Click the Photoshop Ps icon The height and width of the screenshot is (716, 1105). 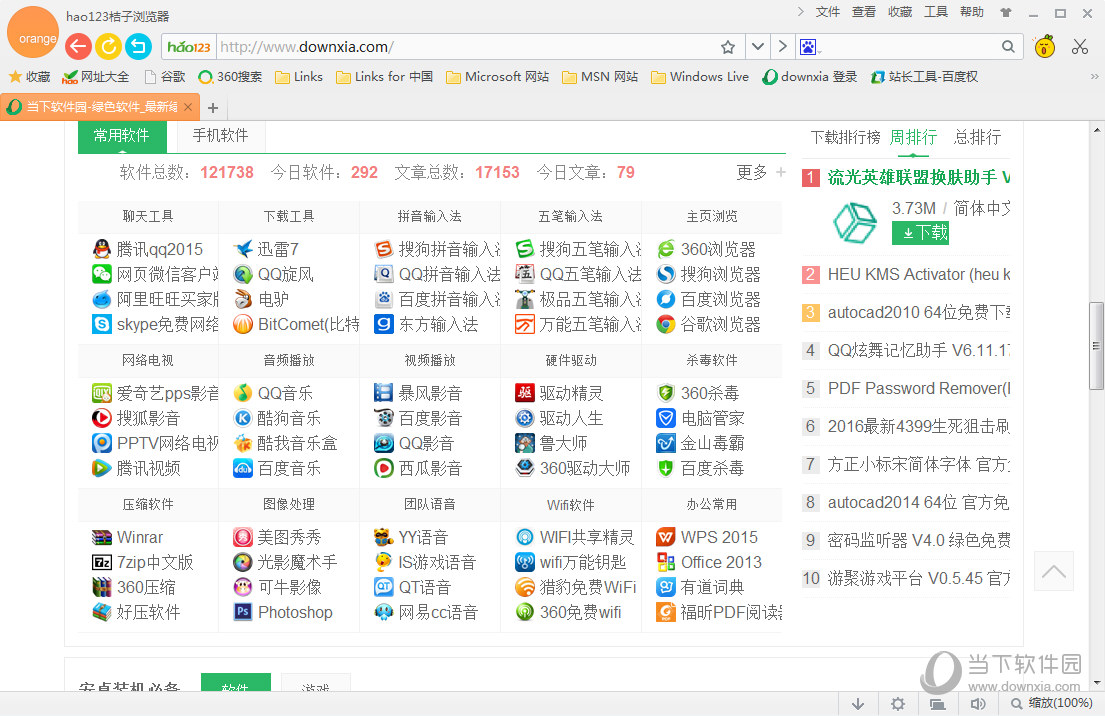coord(243,612)
